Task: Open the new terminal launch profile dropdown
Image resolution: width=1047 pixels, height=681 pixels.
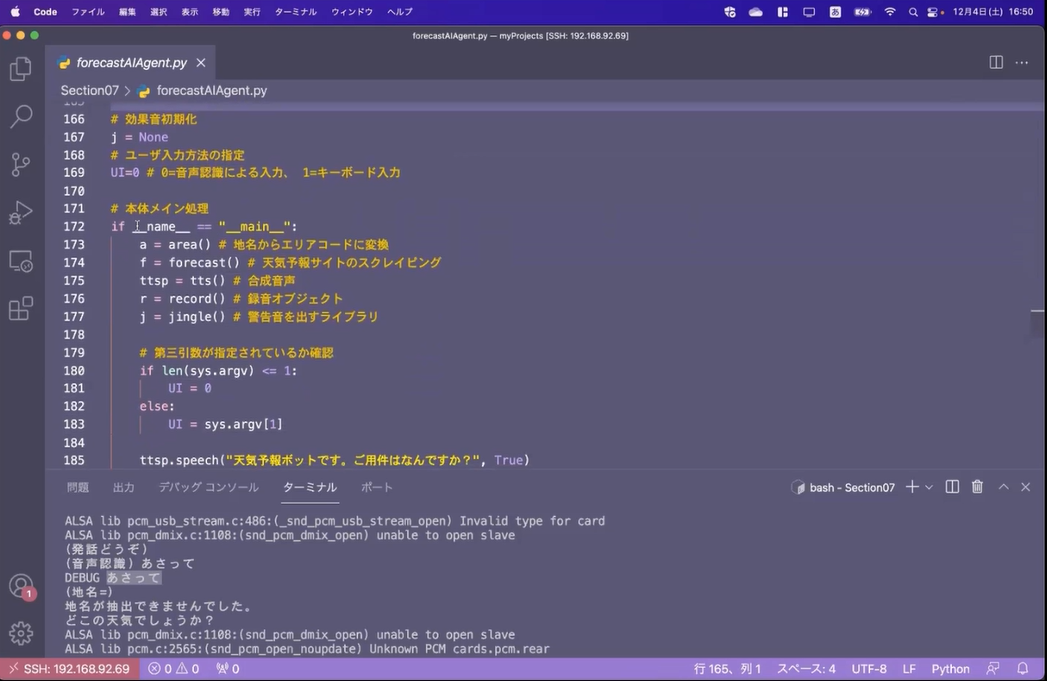Action: [929, 487]
